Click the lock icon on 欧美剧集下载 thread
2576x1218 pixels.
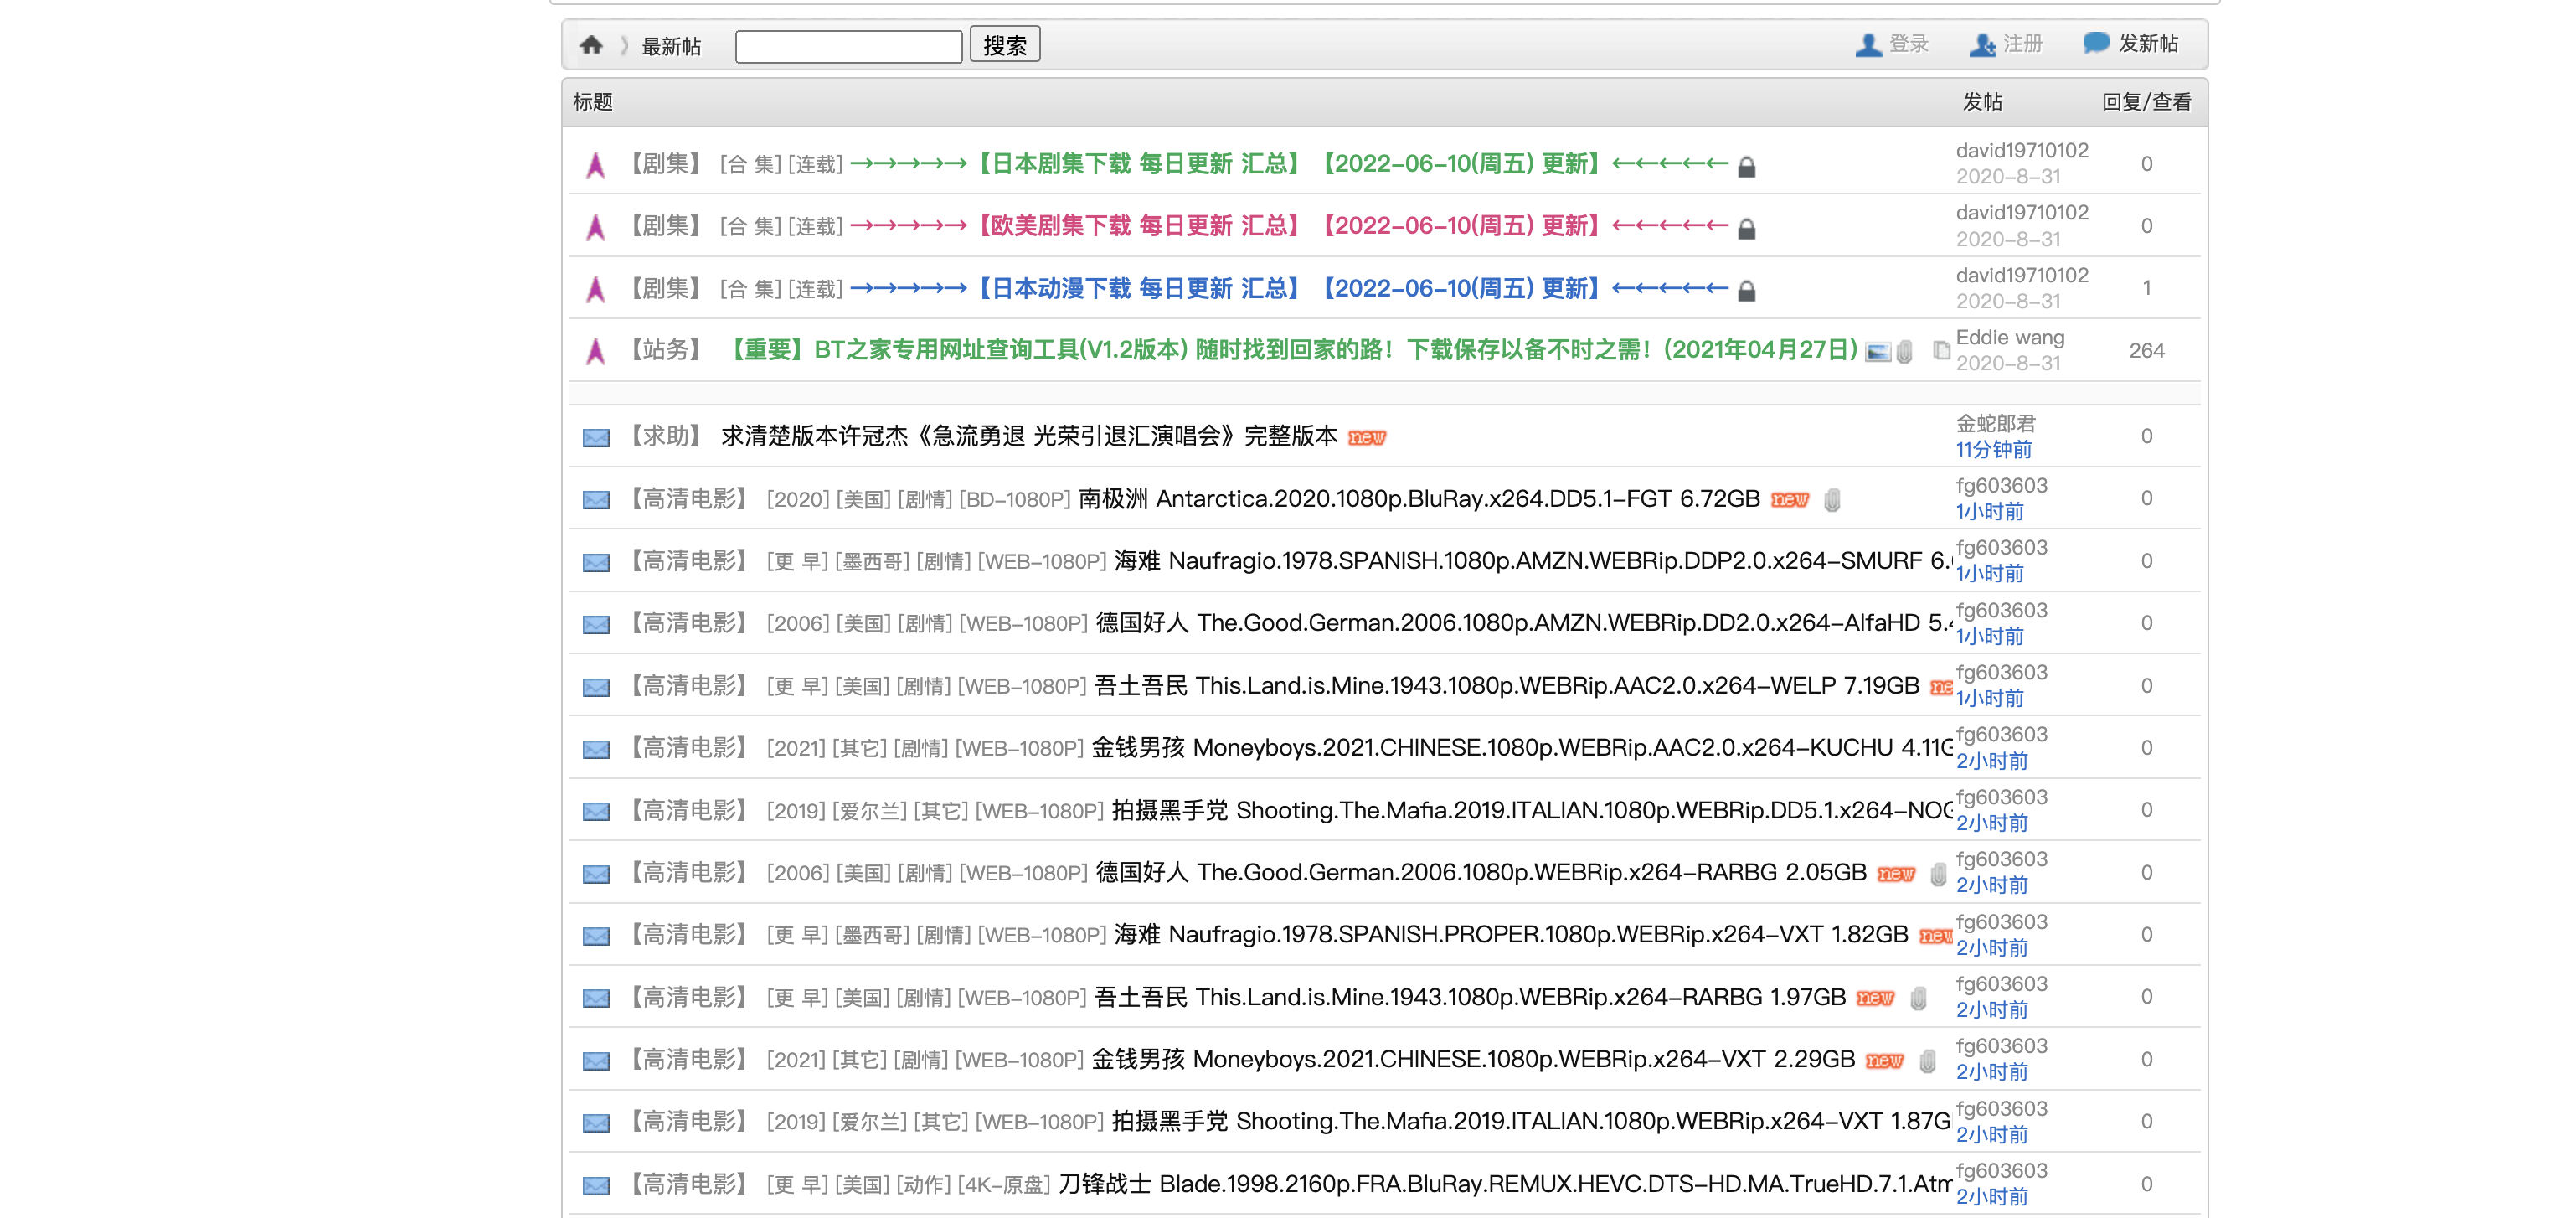(x=1746, y=229)
